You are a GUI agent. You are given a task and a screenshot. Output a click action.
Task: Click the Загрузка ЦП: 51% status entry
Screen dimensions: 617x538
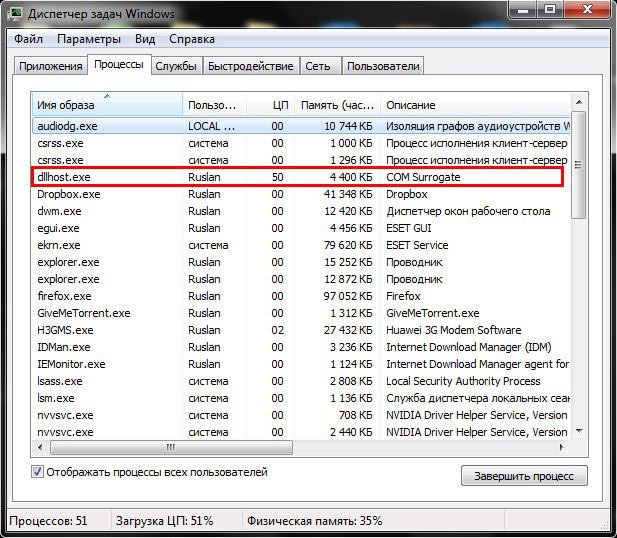(x=164, y=521)
